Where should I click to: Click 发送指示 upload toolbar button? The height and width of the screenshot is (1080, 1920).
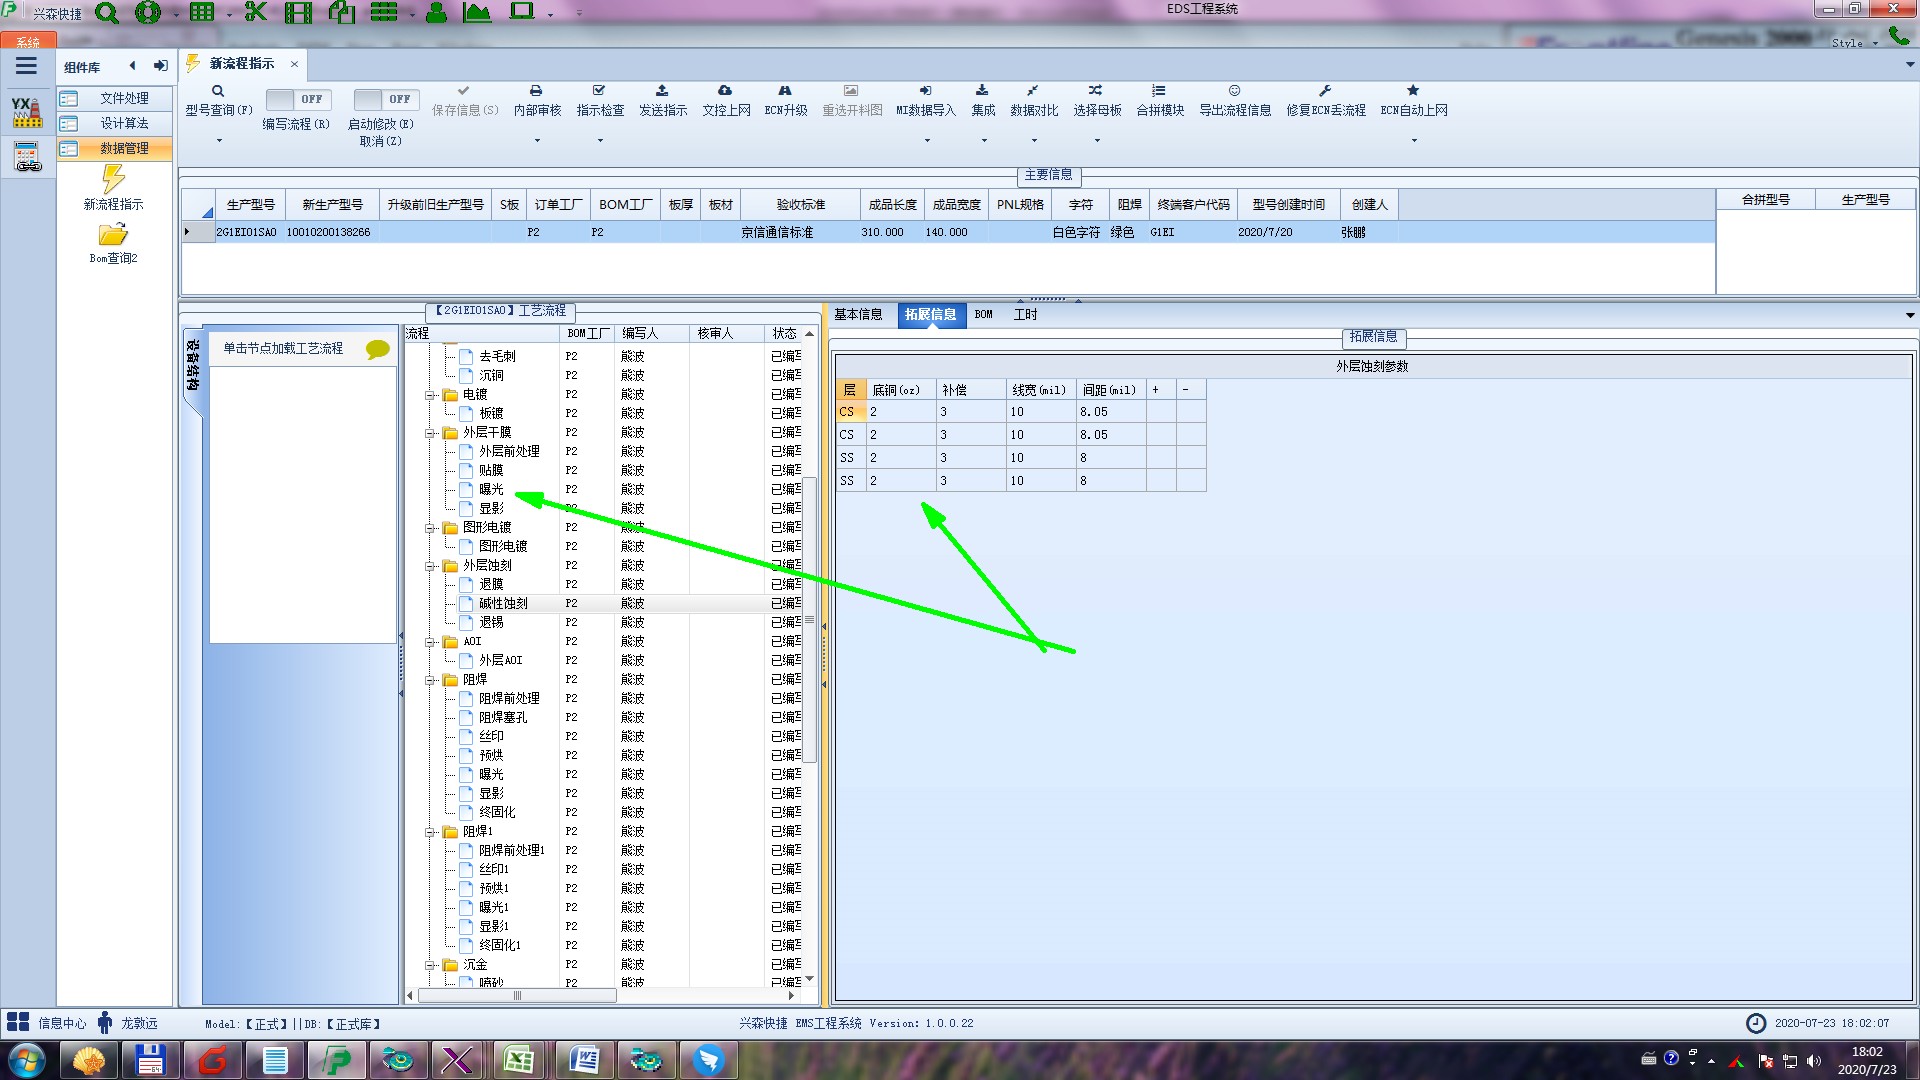point(663,101)
